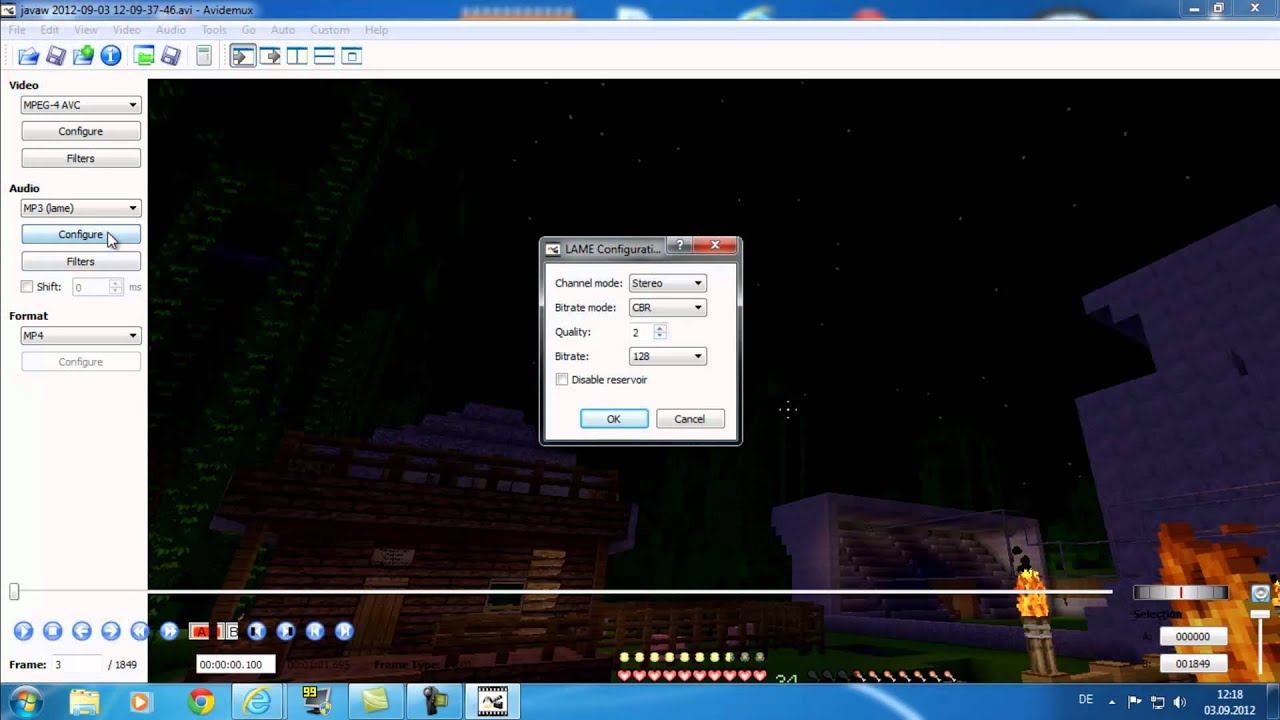Image resolution: width=1280 pixels, height=720 pixels.
Task: Open the Calculator icon in toolbar
Action: pos(204,56)
